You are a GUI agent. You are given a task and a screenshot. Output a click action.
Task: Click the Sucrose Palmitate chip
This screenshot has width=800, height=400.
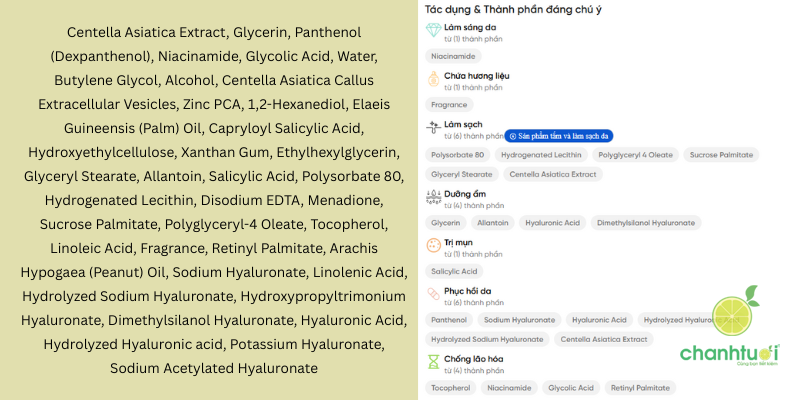click(720, 155)
